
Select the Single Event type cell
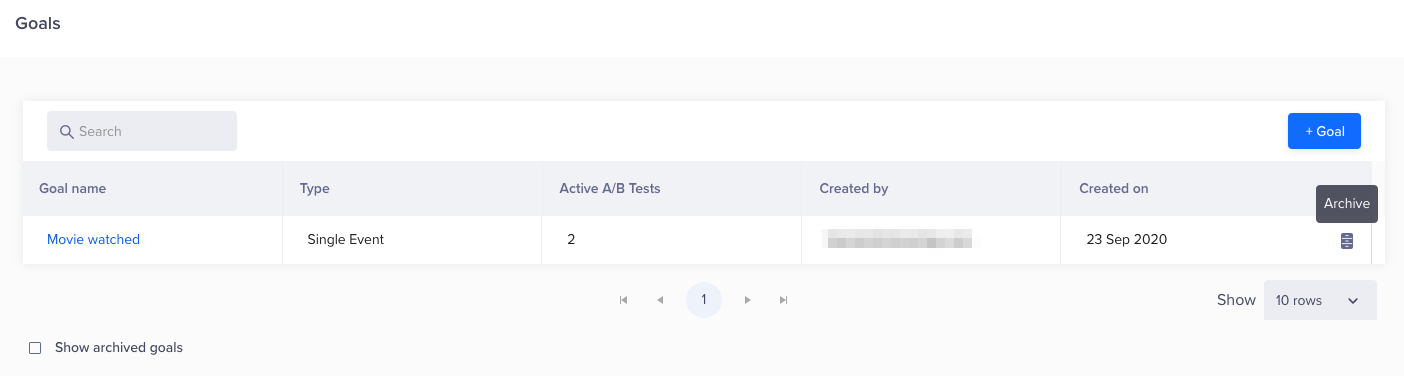[x=345, y=240]
